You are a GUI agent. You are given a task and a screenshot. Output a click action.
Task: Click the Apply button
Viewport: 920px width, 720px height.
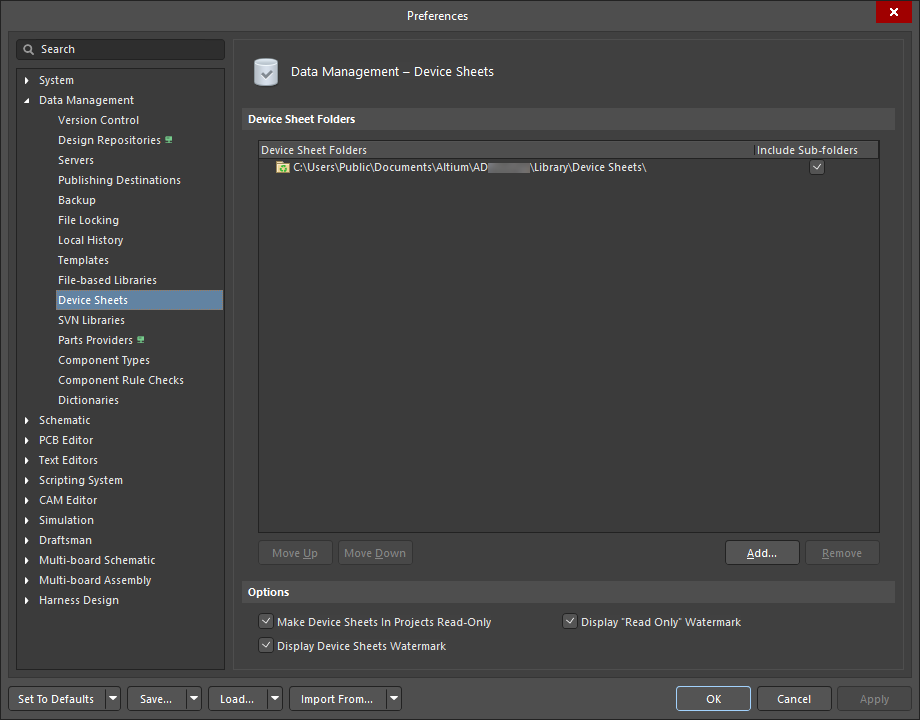pos(874,699)
